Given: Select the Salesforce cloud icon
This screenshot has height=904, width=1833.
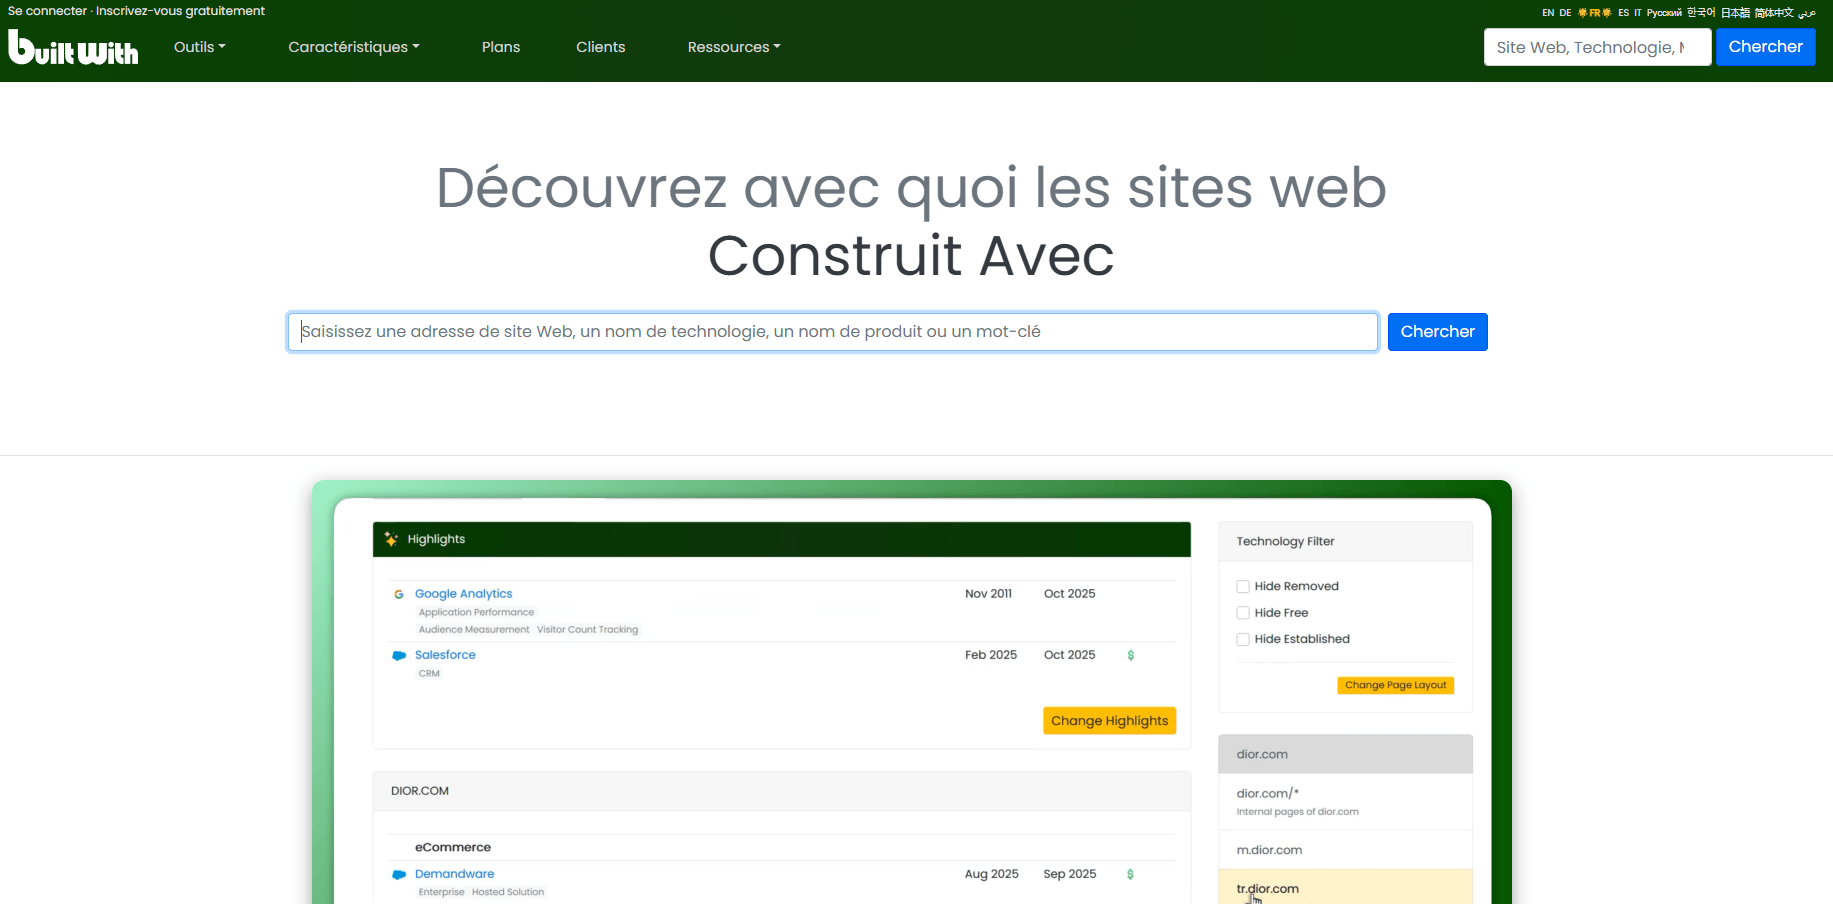Looking at the screenshot, I should pyautogui.click(x=398, y=655).
